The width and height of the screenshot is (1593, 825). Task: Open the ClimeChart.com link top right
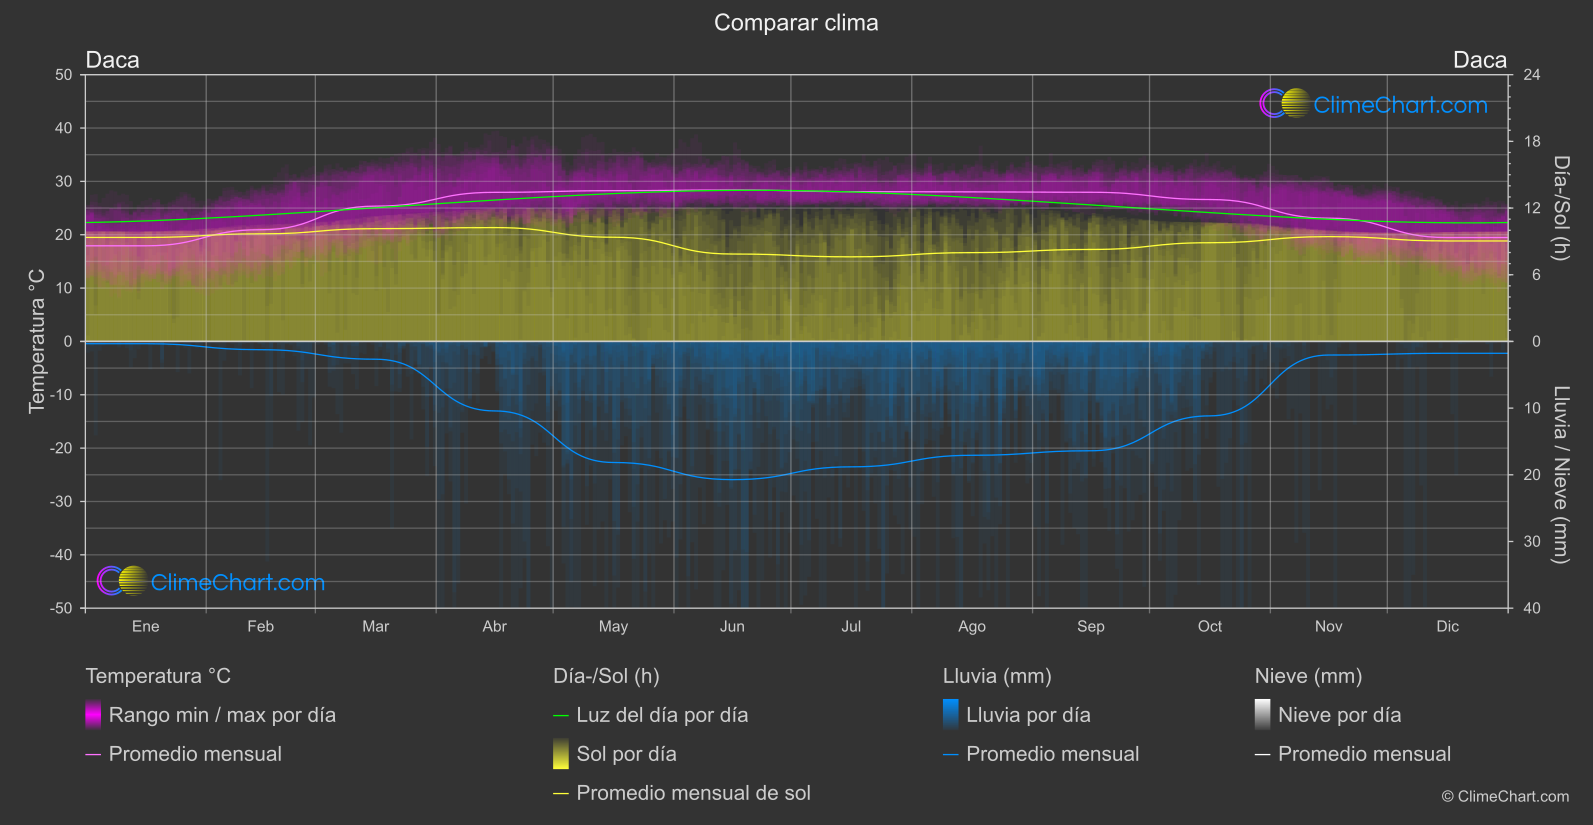pos(1400,104)
